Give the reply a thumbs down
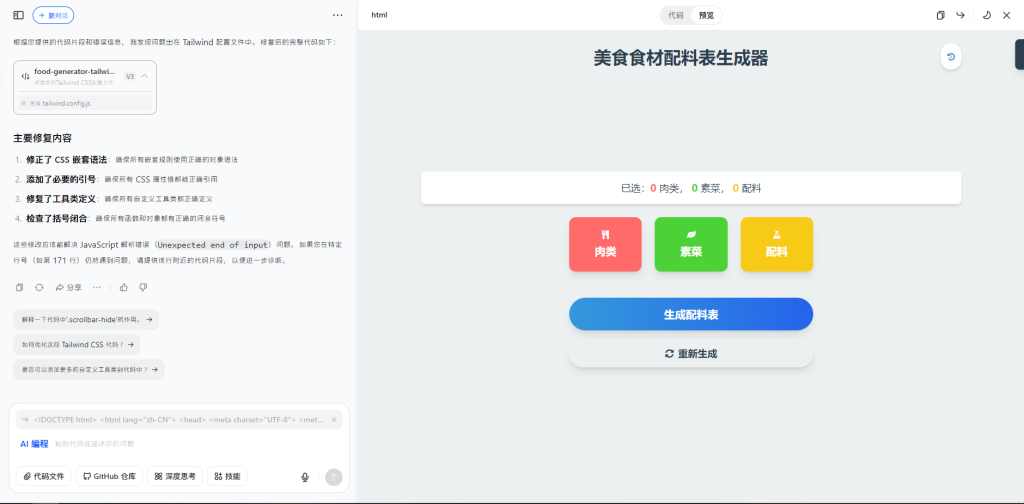The image size is (1024, 504). coord(144,287)
